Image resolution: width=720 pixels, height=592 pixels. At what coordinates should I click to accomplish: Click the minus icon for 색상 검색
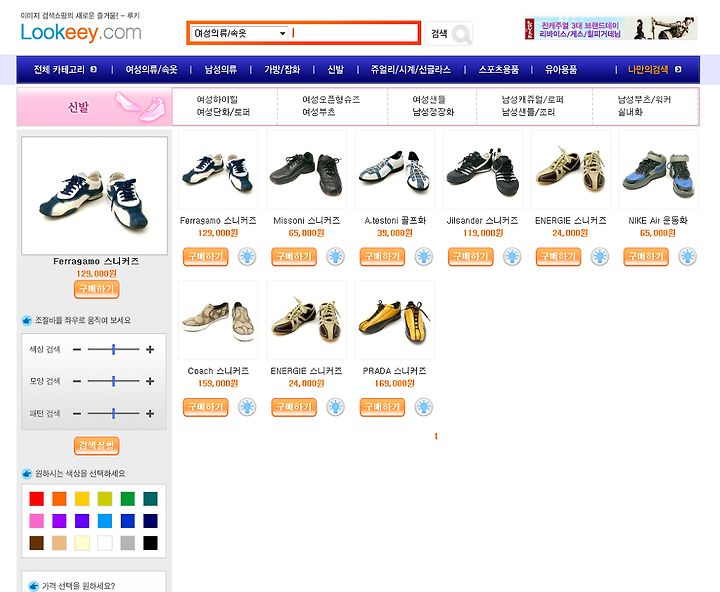point(77,350)
